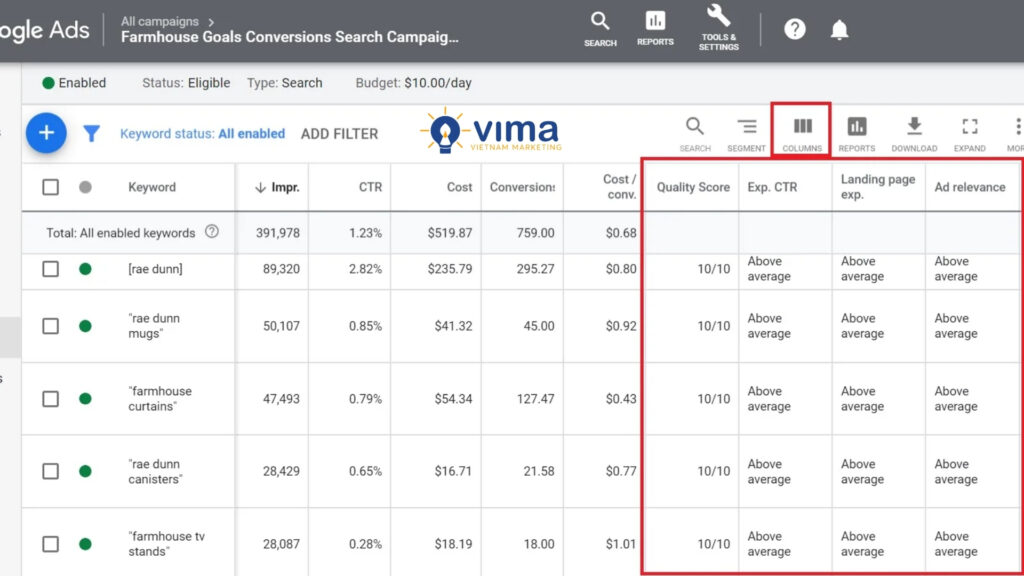Open the notifications bell

(x=839, y=29)
